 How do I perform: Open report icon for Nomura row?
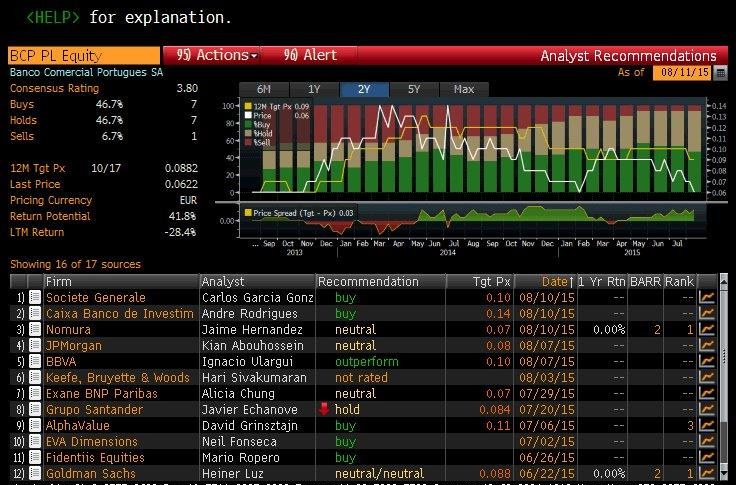point(35,329)
